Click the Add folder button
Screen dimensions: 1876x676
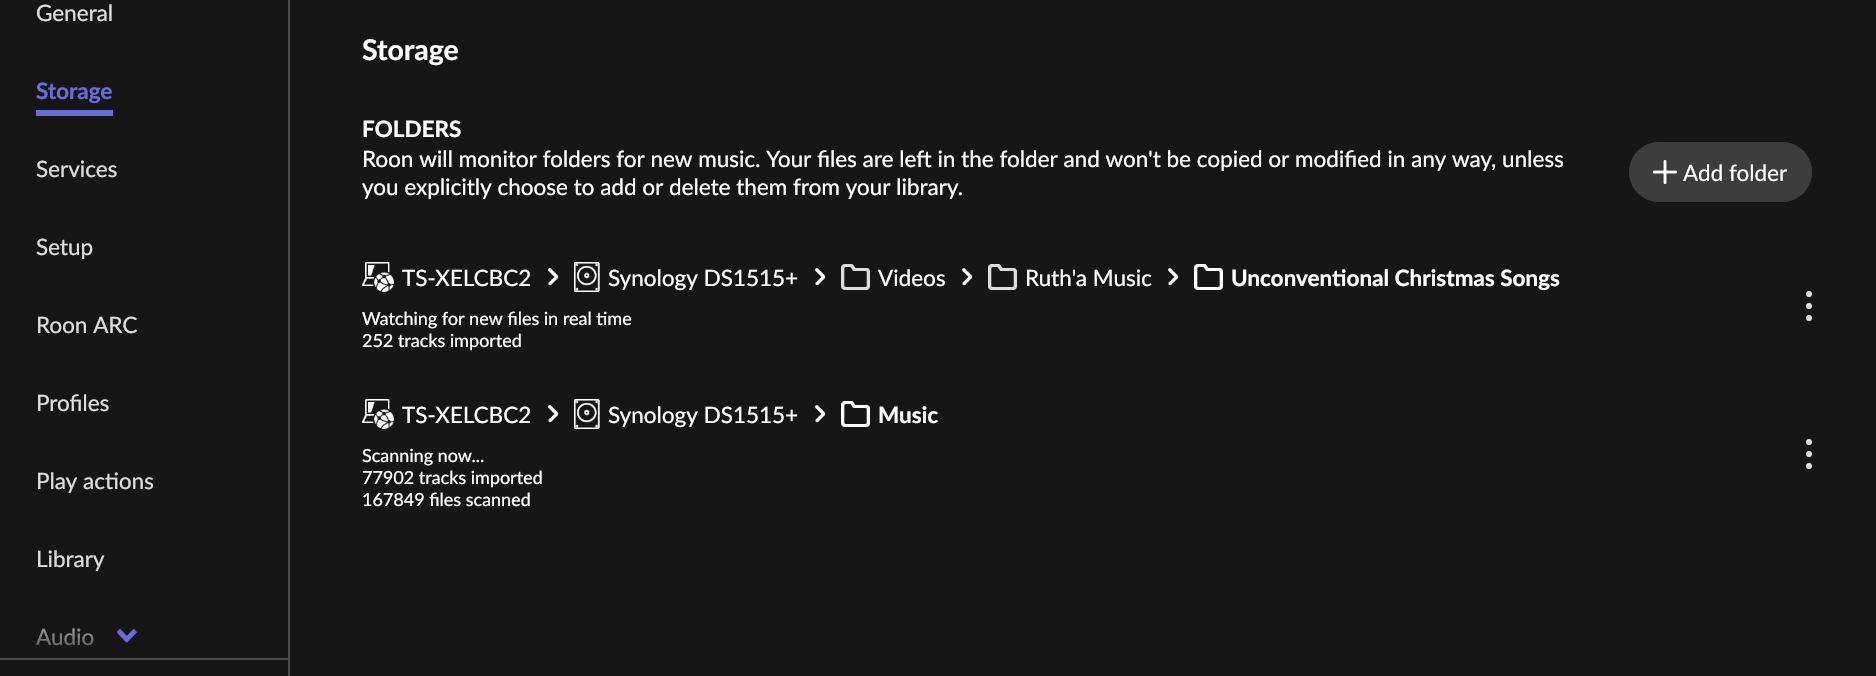point(1719,172)
